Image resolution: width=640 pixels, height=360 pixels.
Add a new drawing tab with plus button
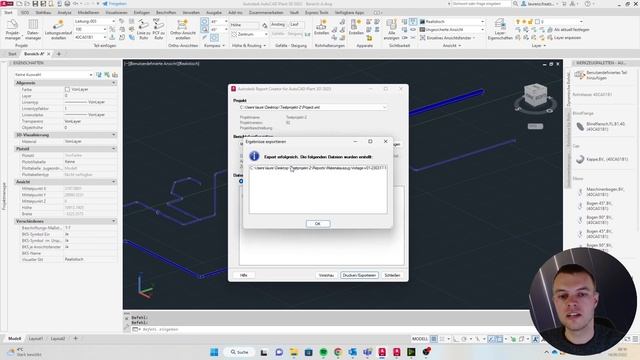point(59,54)
